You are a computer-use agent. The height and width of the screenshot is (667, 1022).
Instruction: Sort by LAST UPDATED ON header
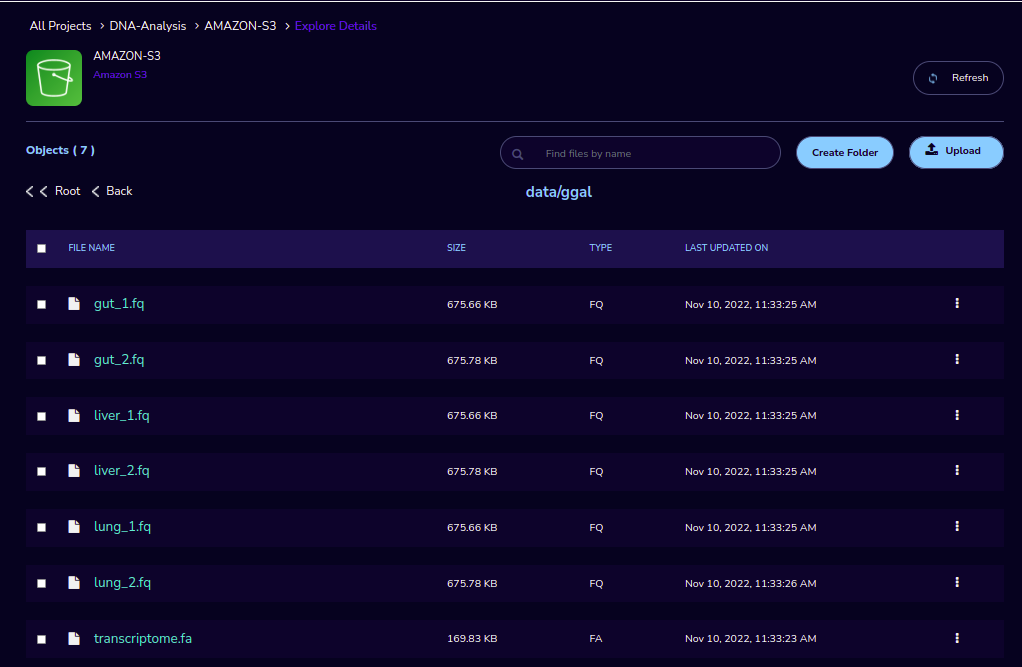pyautogui.click(x=726, y=248)
